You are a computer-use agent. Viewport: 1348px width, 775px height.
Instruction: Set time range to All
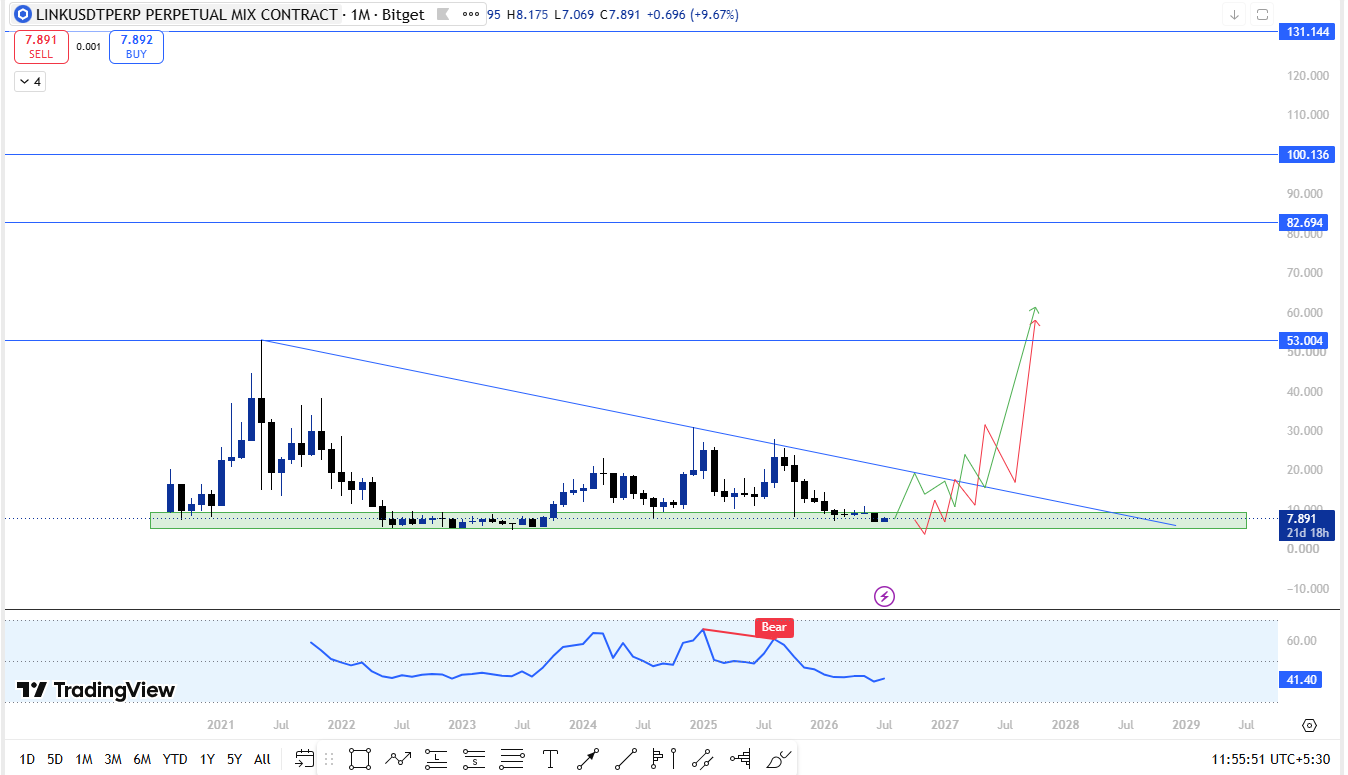262,759
